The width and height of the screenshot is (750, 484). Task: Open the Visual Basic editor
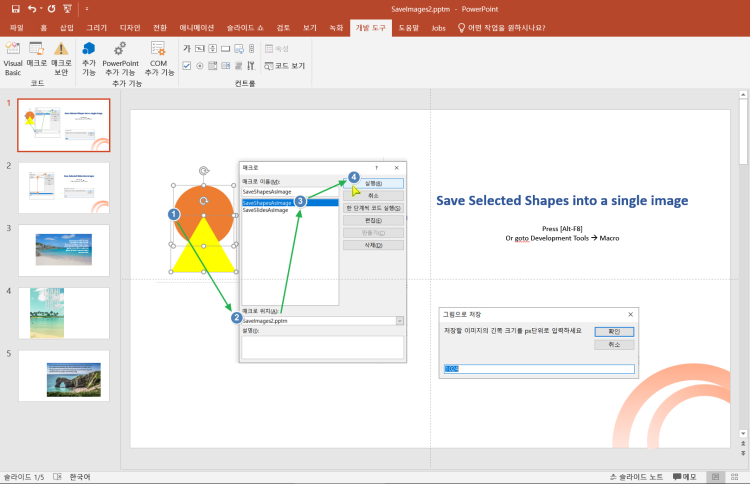[13, 59]
